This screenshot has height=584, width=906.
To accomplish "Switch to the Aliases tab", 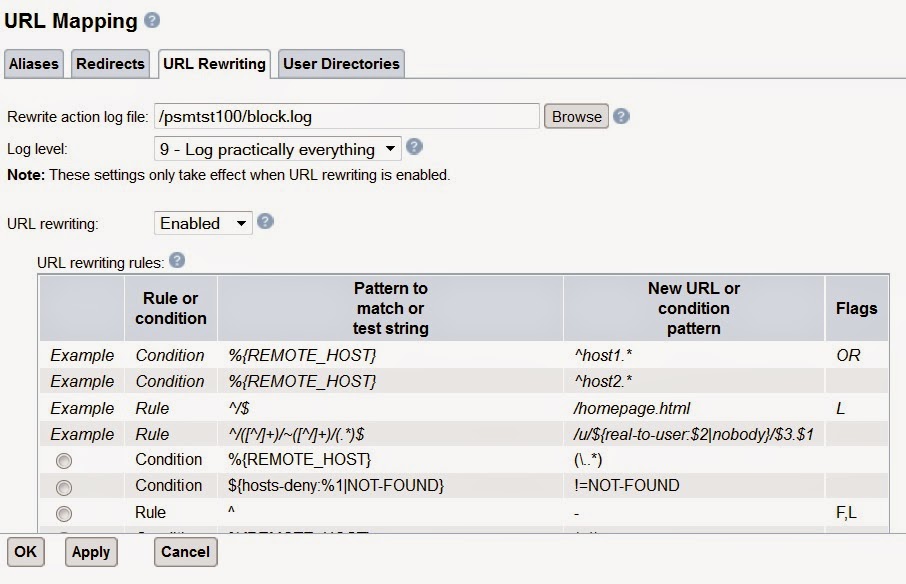I will pyautogui.click(x=33, y=63).
